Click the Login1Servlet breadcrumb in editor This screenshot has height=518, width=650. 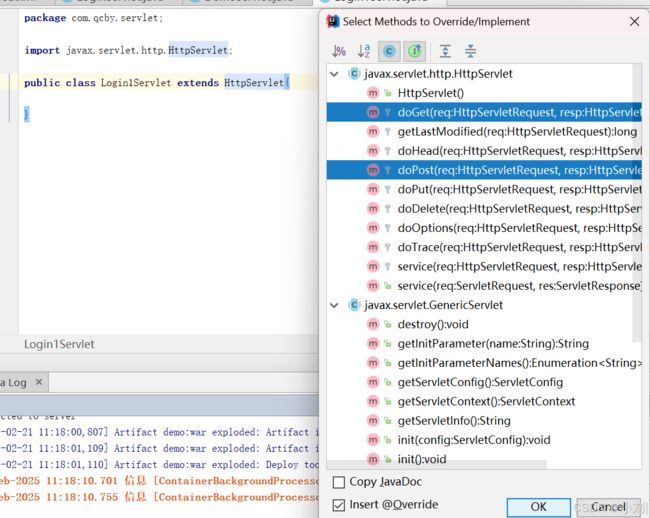[59, 344]
